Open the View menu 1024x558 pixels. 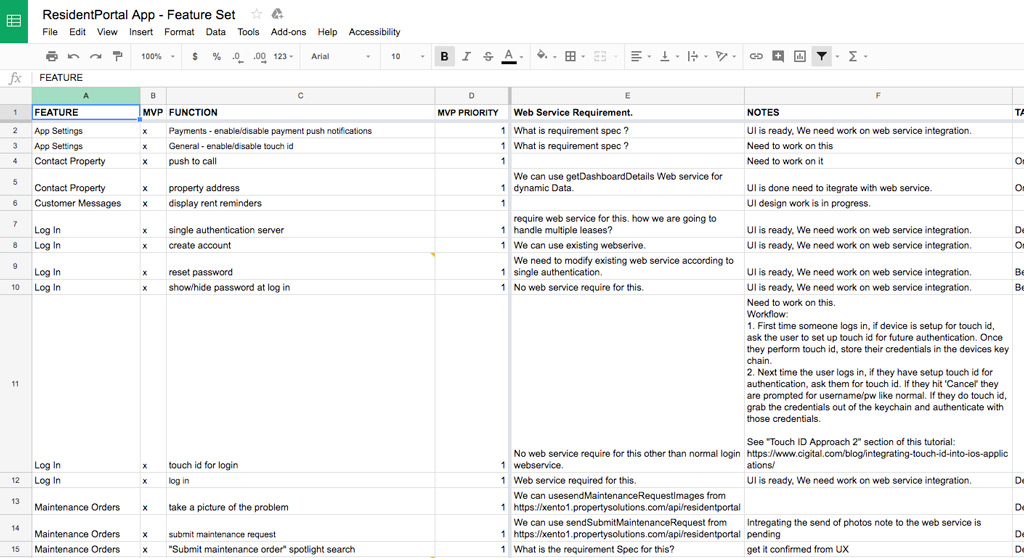pos(107,32)
